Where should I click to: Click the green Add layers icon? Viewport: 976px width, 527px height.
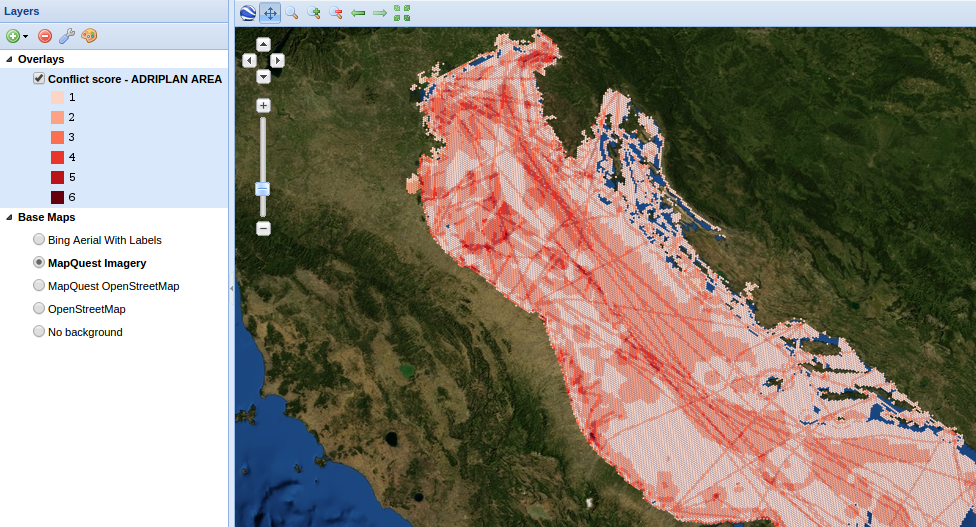(13, 36)
